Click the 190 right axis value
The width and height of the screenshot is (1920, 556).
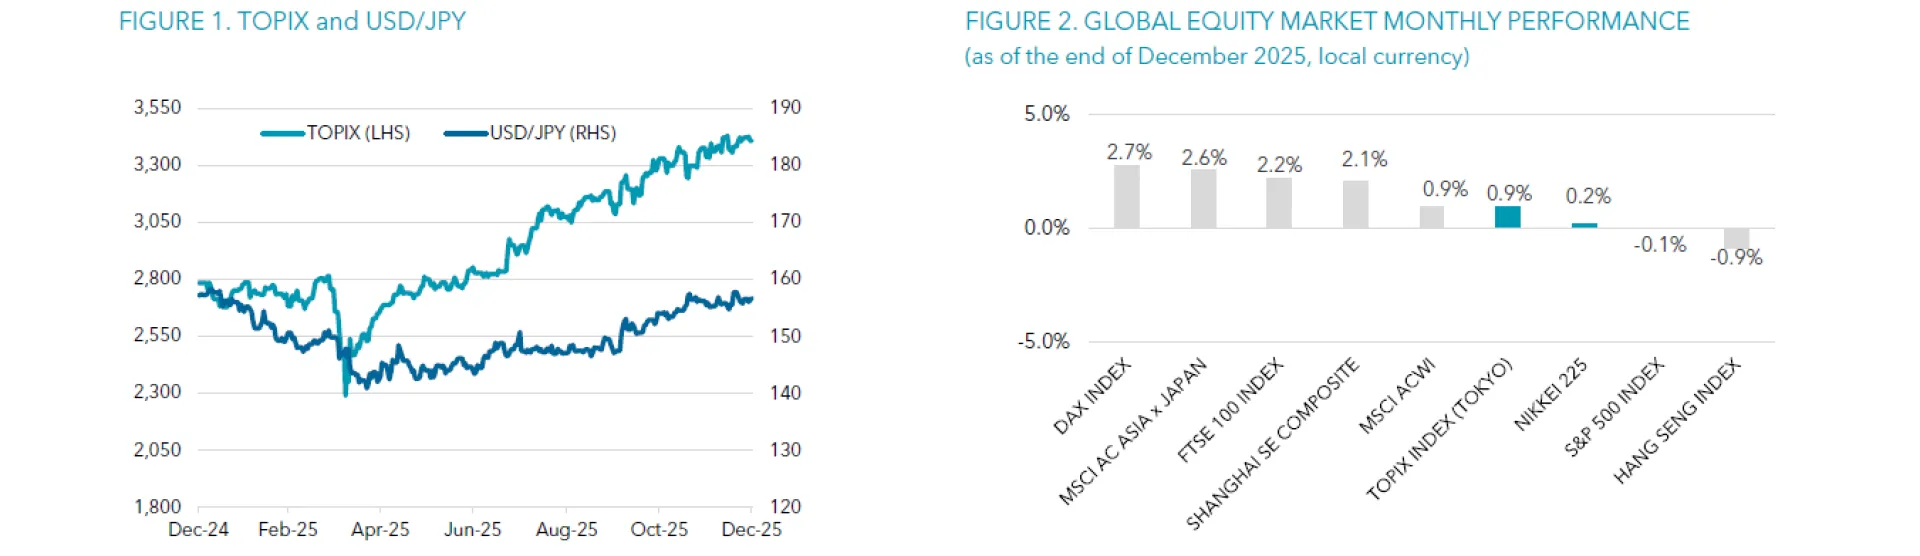785,107
